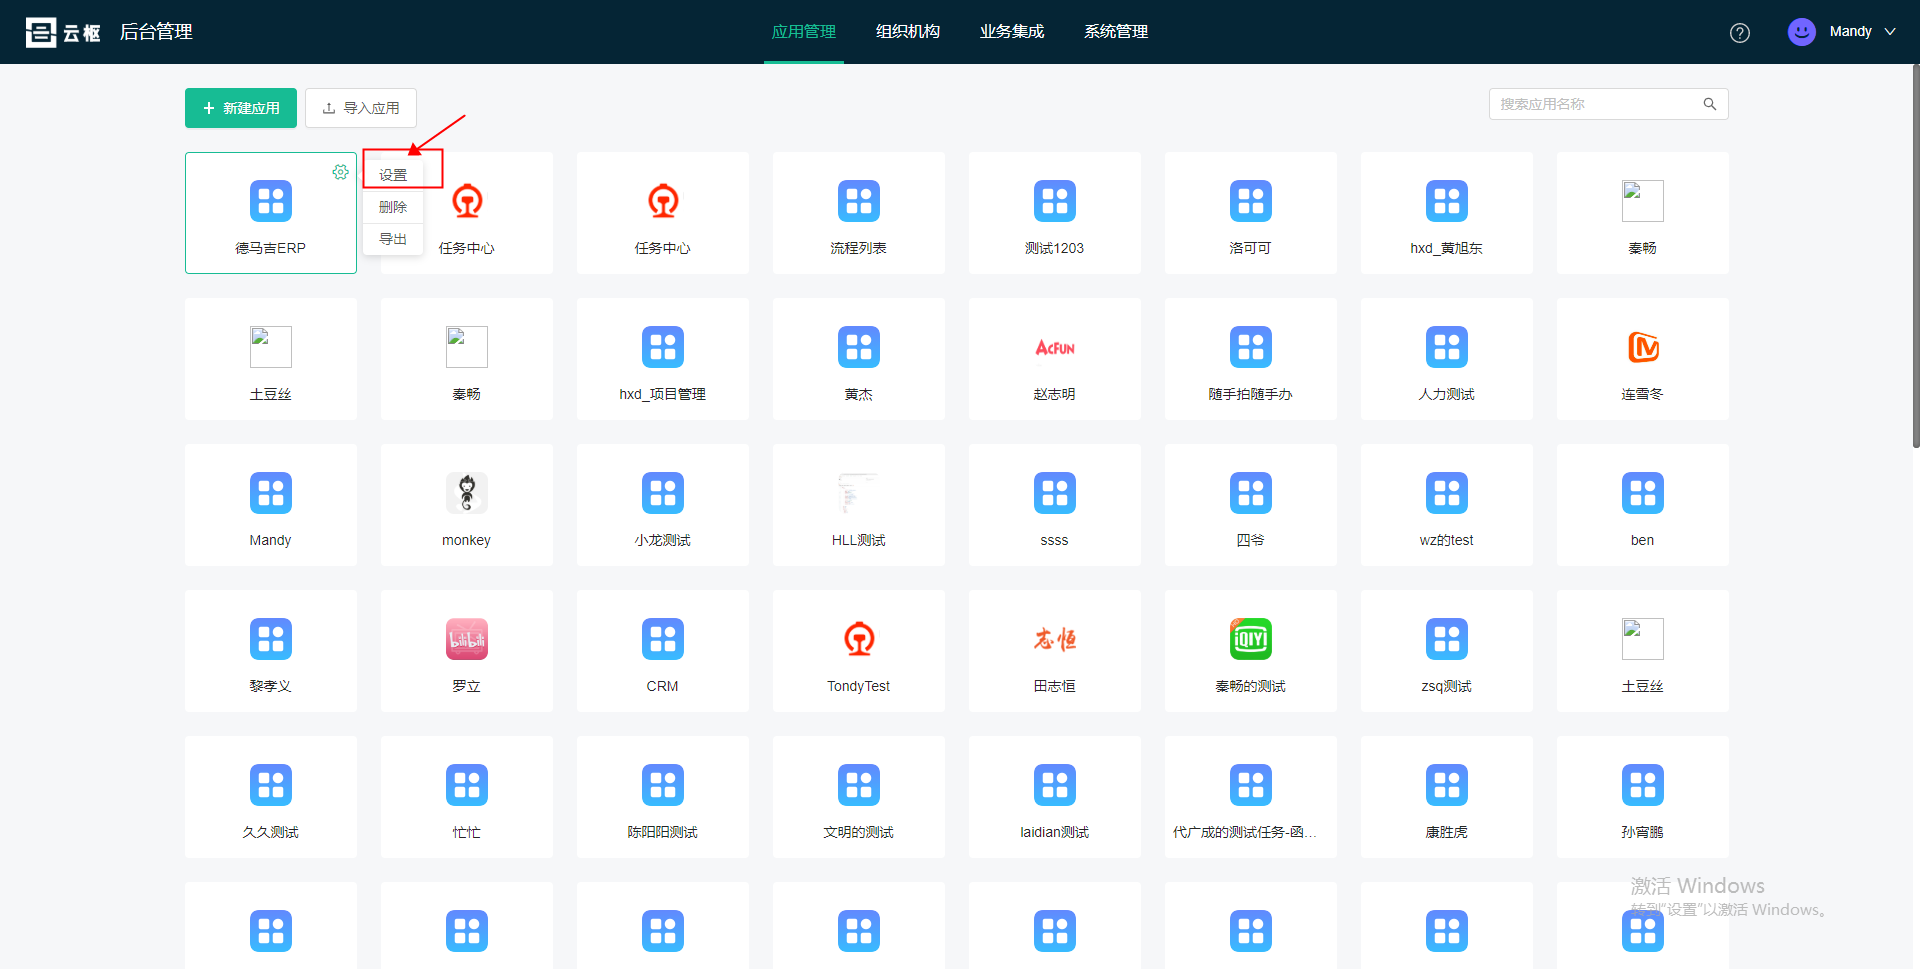Viewport: 1920px width, 969px height.
Task: Click the 云枢 logo in header
Action: click(x=63, y=32)
